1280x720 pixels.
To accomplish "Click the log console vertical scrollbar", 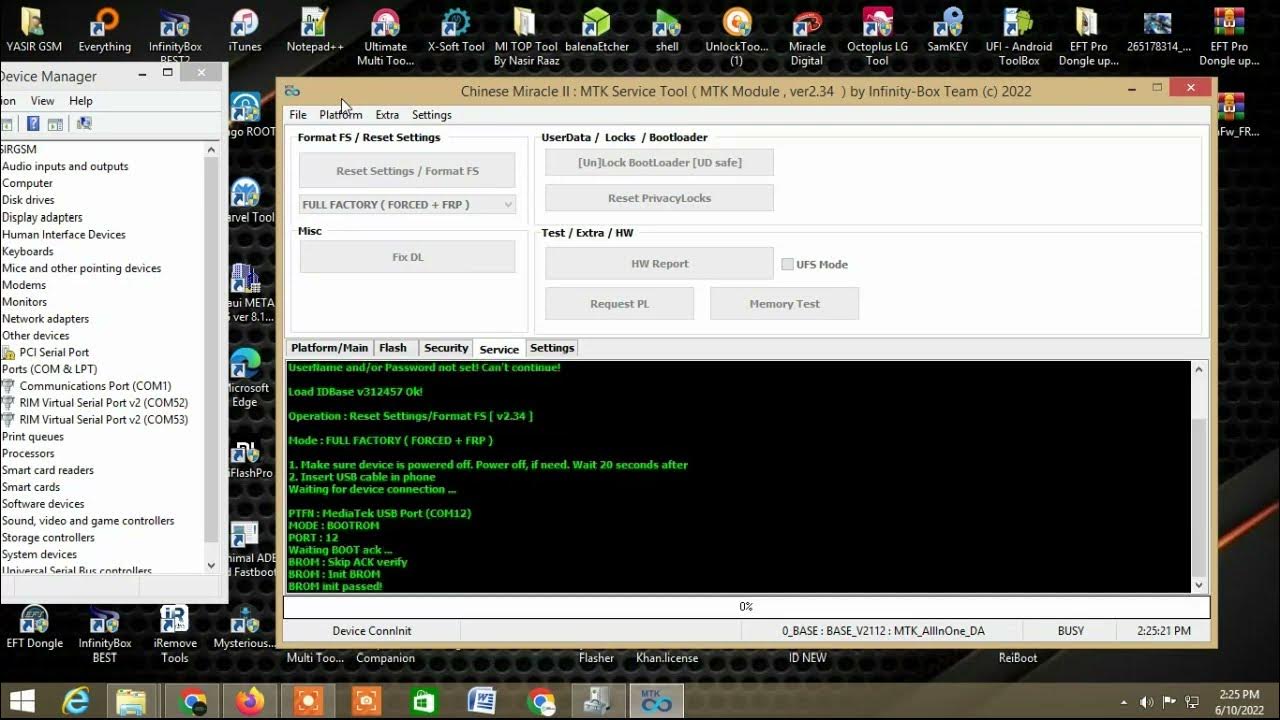I will pos(1200,477).
